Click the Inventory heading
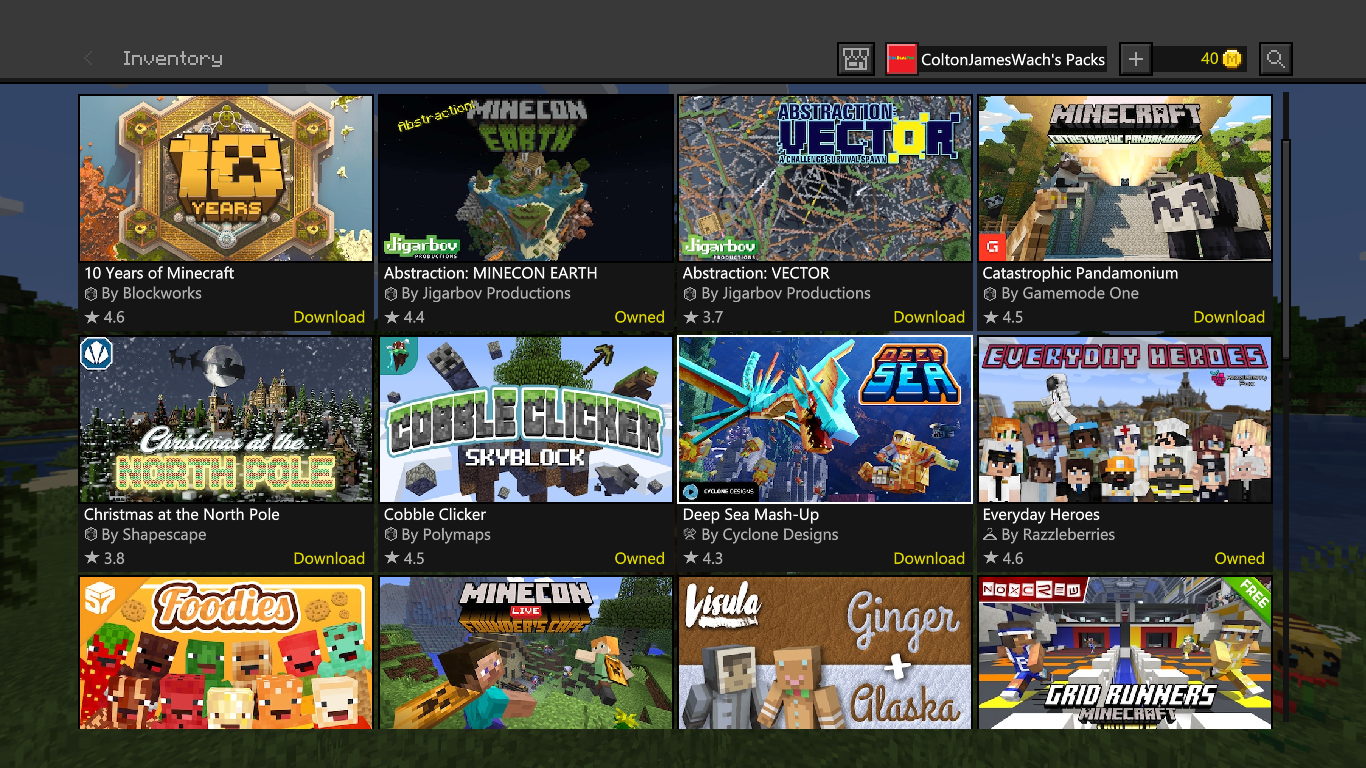The height and width of the screenshot is (768, 1366). click(x=172, y=59)
